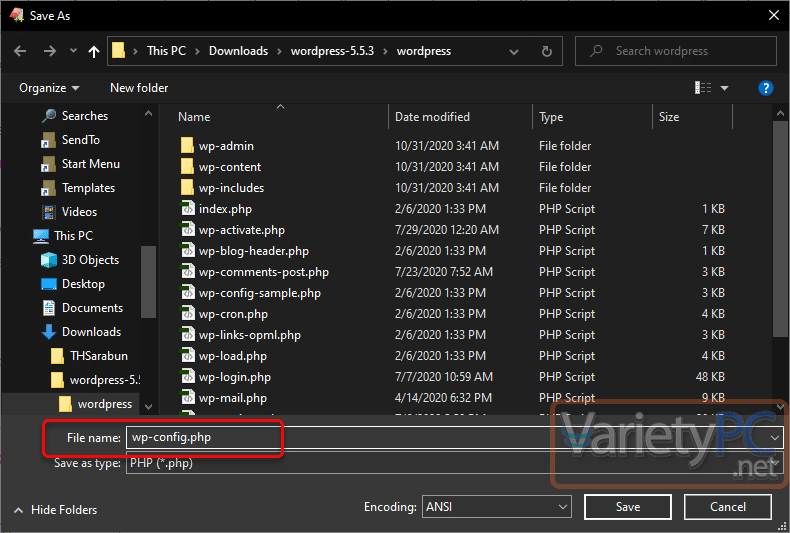Select the wp-login.php file icon
790x533 pixels.
[x=187, y=377]
